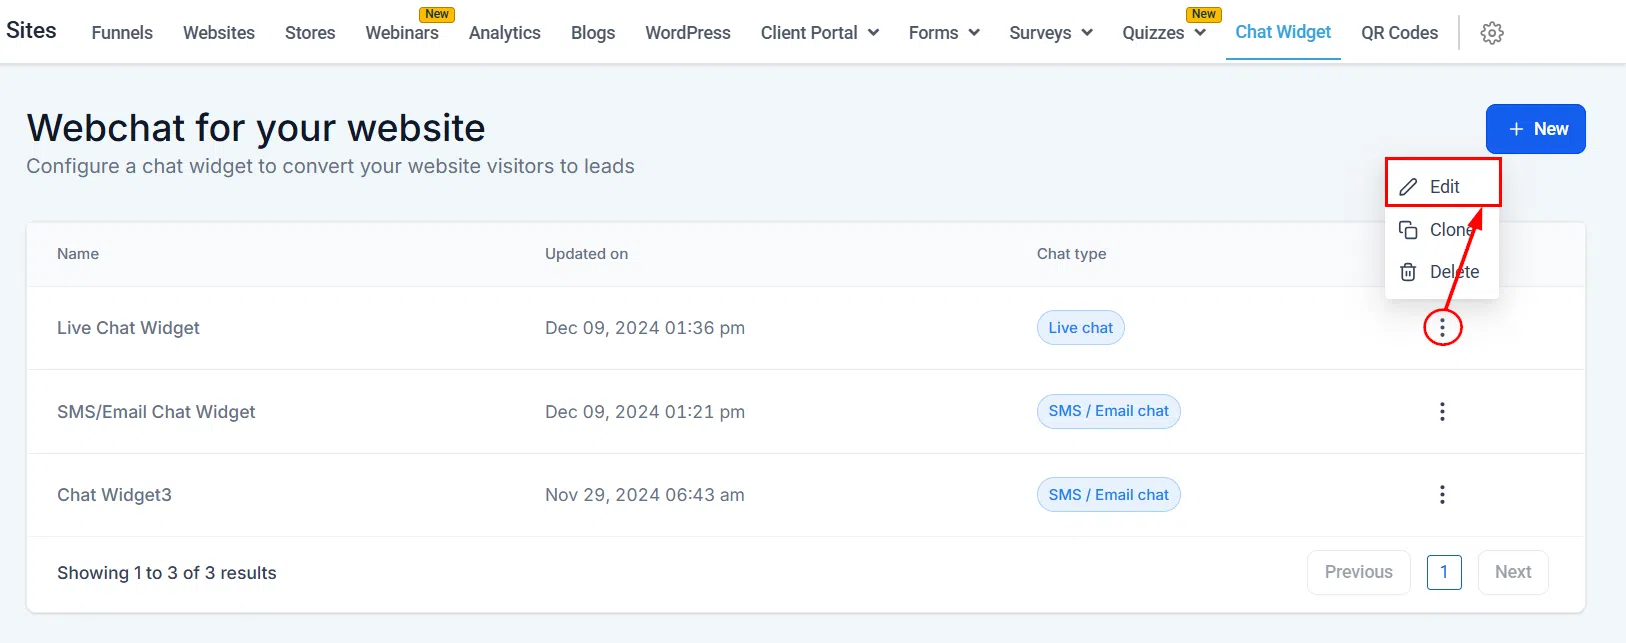The width and height of the screenshot is (1626, 643).
Task: Click the pencil icon next to Edit
Action: pos(1408,187)
